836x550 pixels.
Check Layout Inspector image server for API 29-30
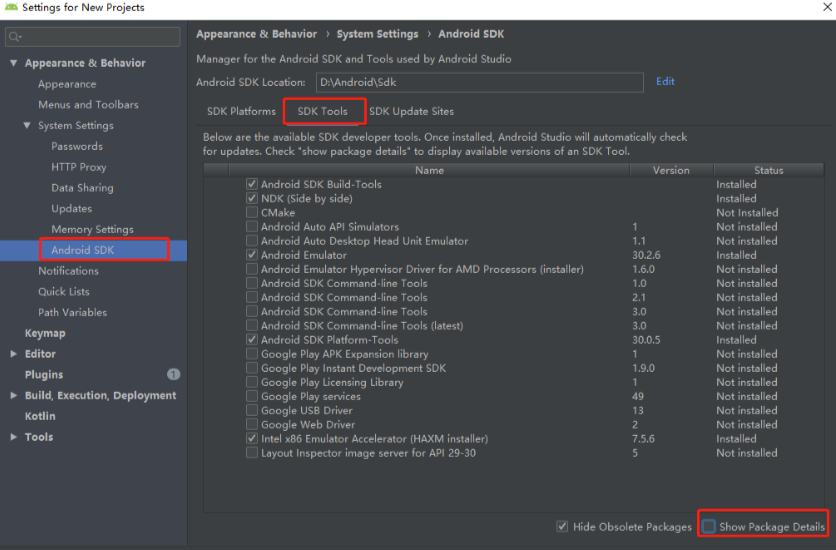252,452
